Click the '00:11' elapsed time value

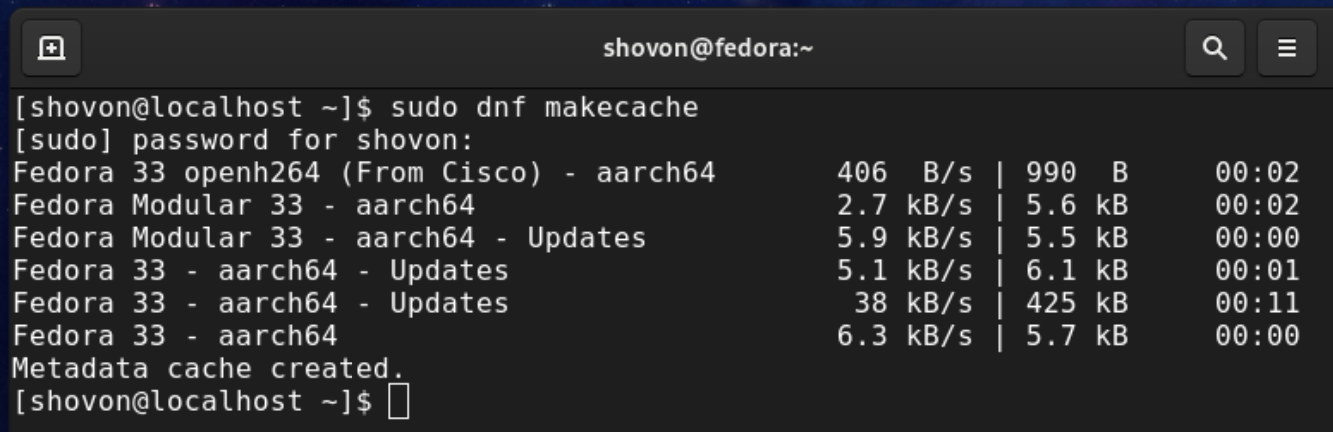tap(1257, 303)
